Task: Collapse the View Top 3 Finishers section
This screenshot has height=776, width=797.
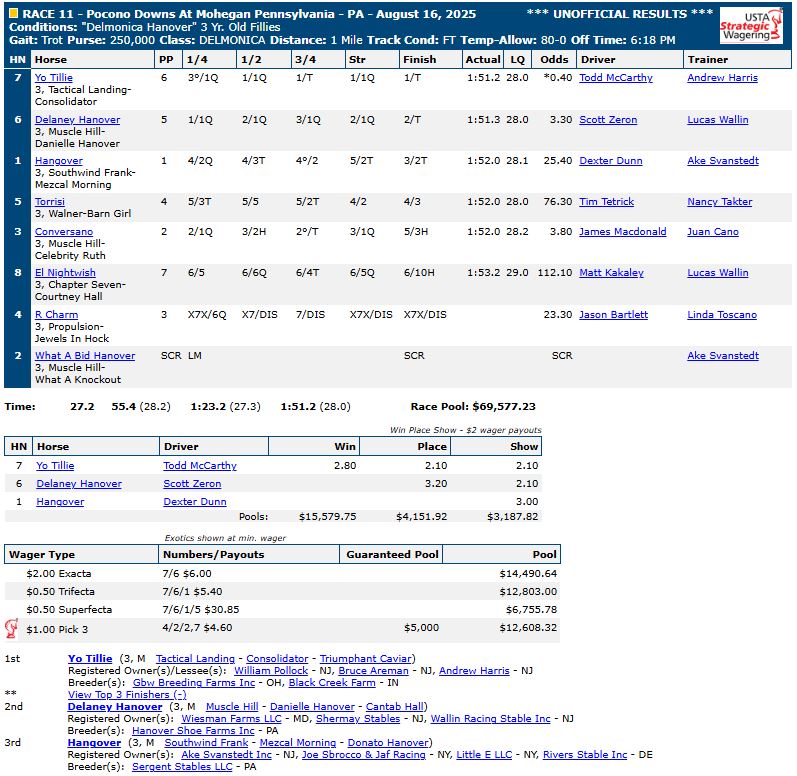Action: (x=126, y=694)
